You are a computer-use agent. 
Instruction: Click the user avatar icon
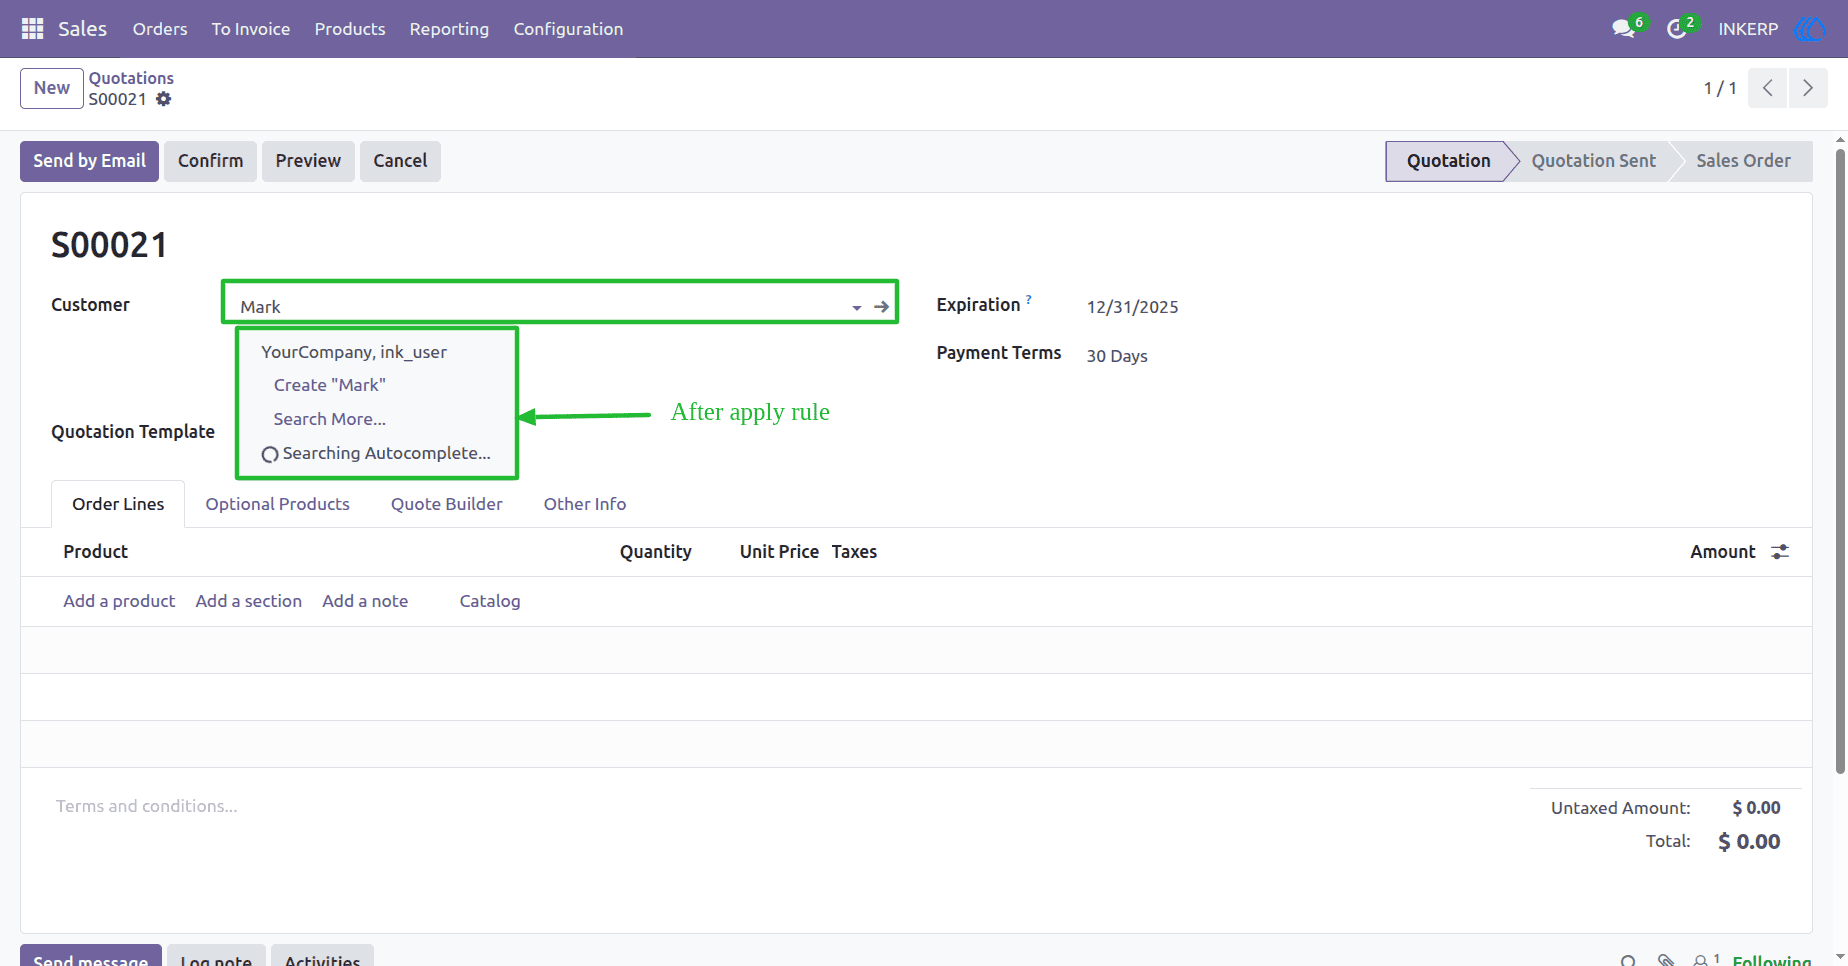1810,29
